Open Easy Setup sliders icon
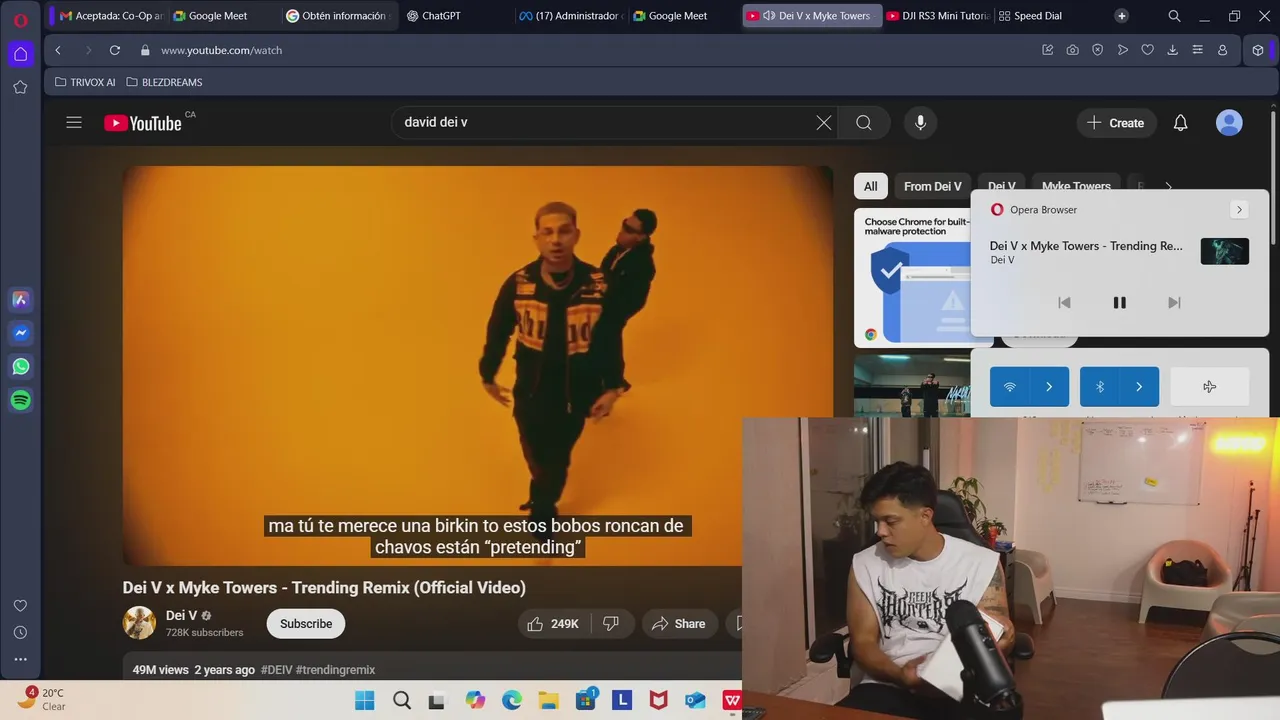This screenshot has width=1280, height=720. (x=1197, y=50)
